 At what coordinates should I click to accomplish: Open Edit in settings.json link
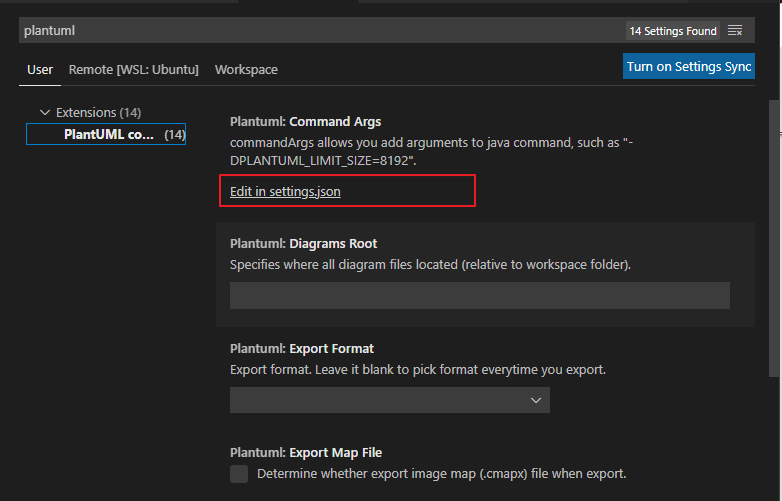(x=285, y=191)
